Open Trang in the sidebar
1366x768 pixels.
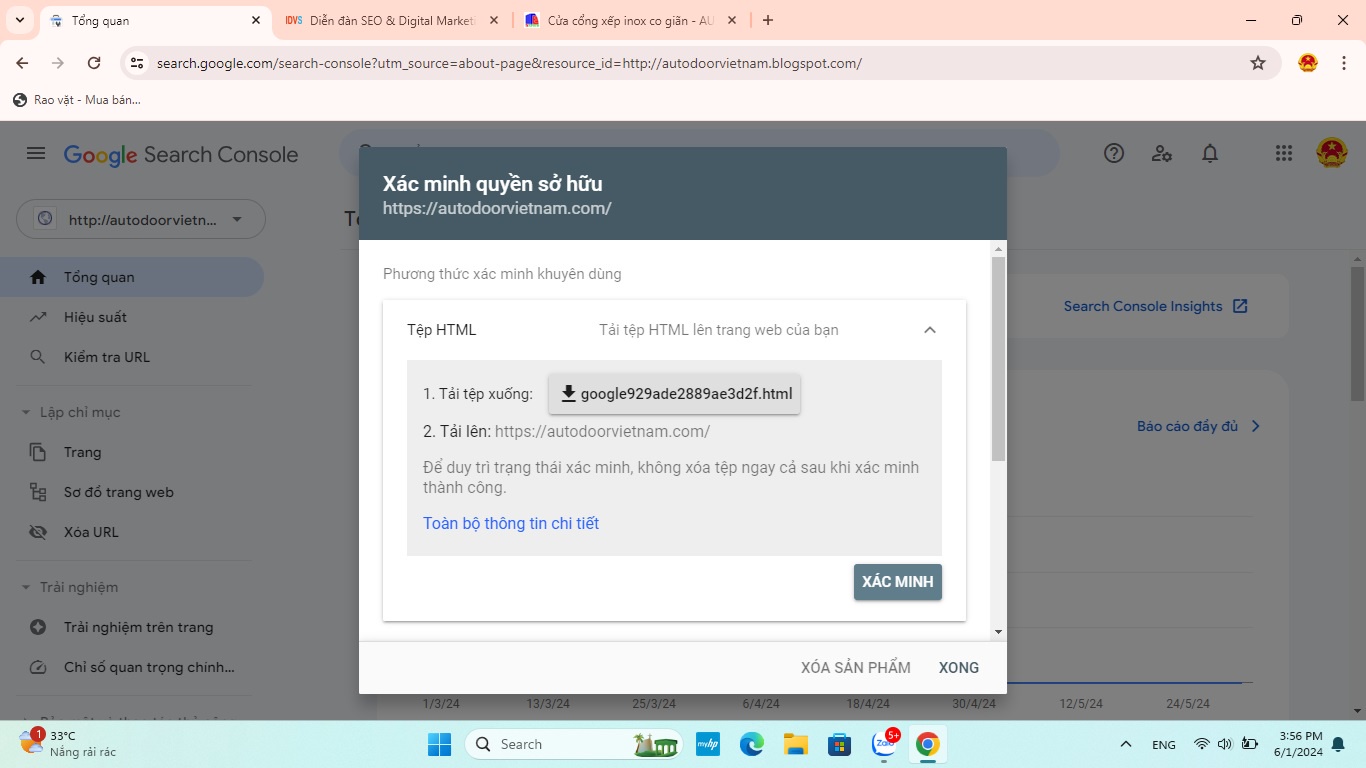132,452
